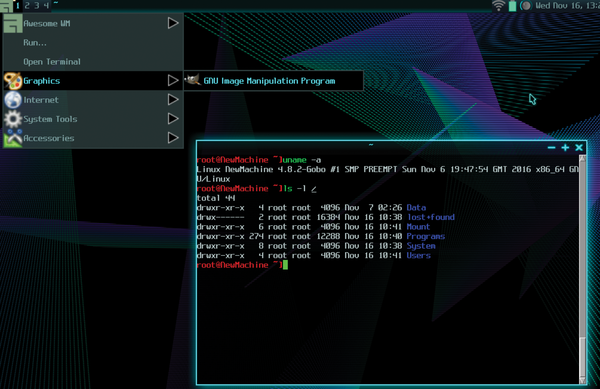Click the Users directory name
Viewport: 600px width, 389px height.
tap(419, 256)
